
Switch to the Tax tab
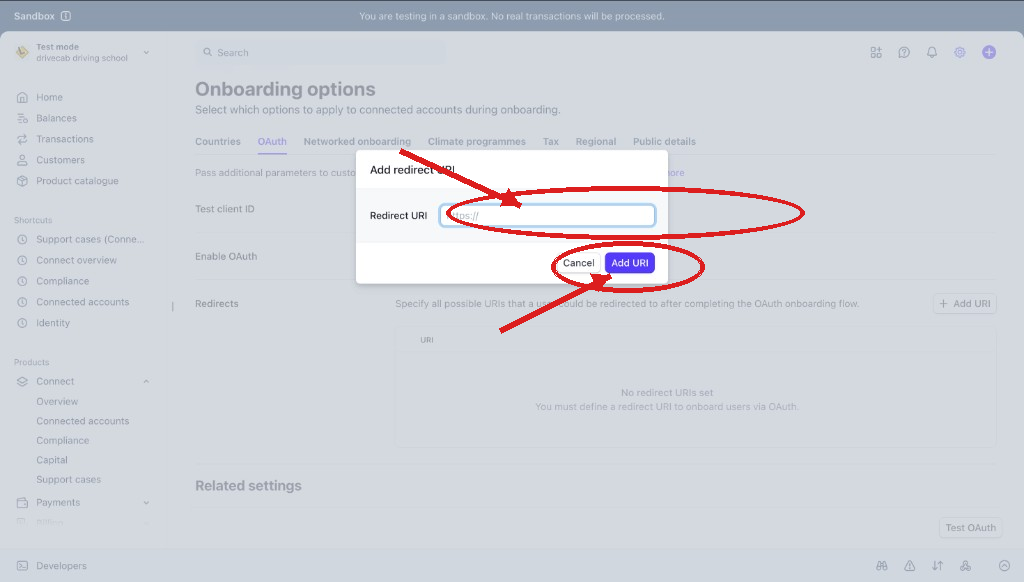551,142
